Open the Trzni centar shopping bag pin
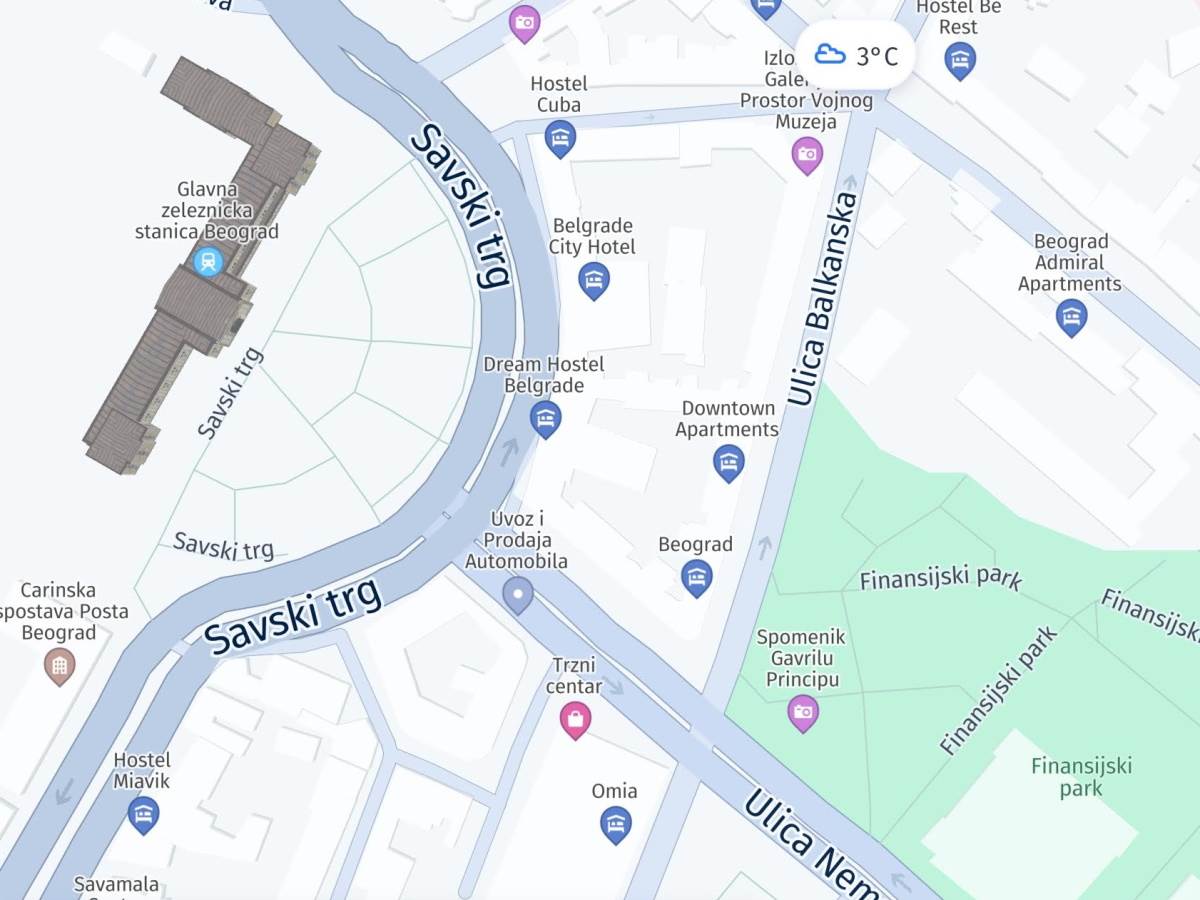This screenshot has width=1200, height=900. point(575,719)
